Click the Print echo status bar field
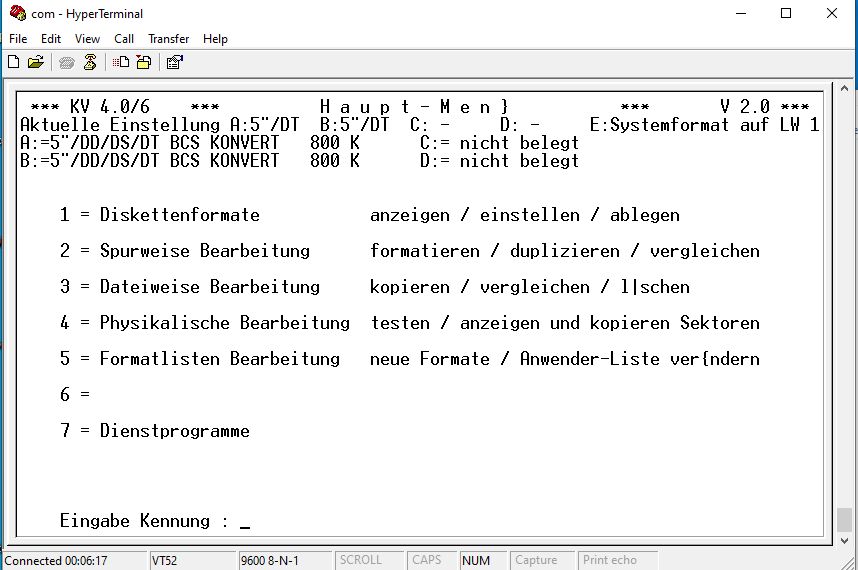Screen dimensions: 858x570 pyautogui.click(x=610, y=560)
